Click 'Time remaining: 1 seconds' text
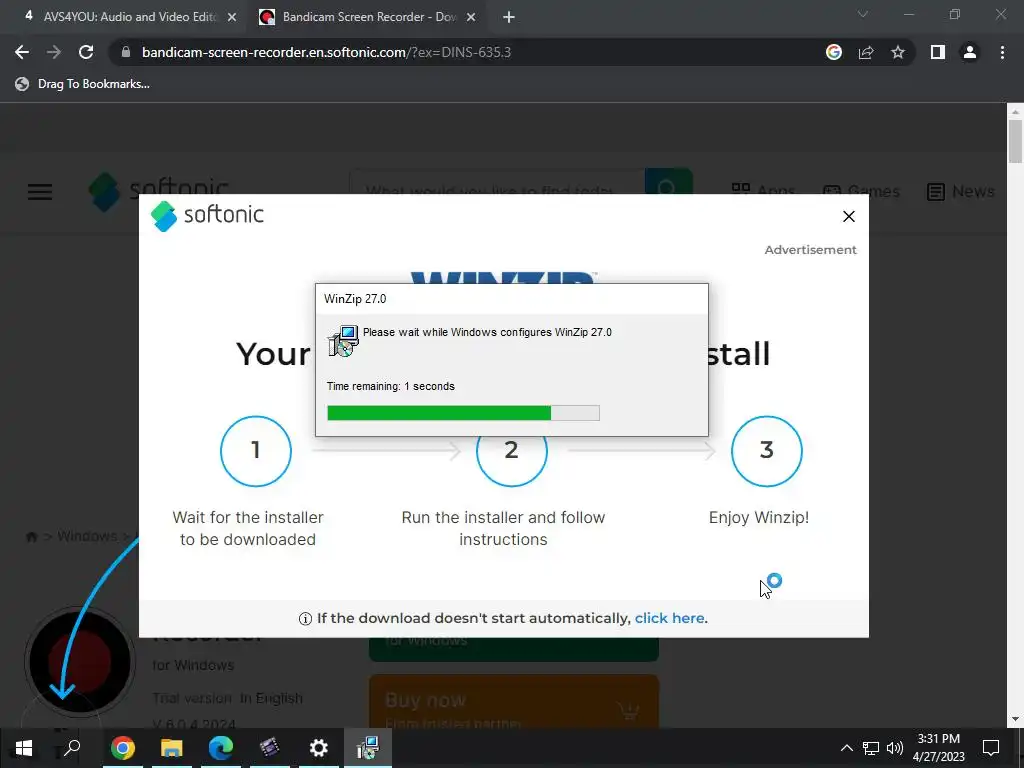Screen dimensions: 1024x768 [391, 386]
